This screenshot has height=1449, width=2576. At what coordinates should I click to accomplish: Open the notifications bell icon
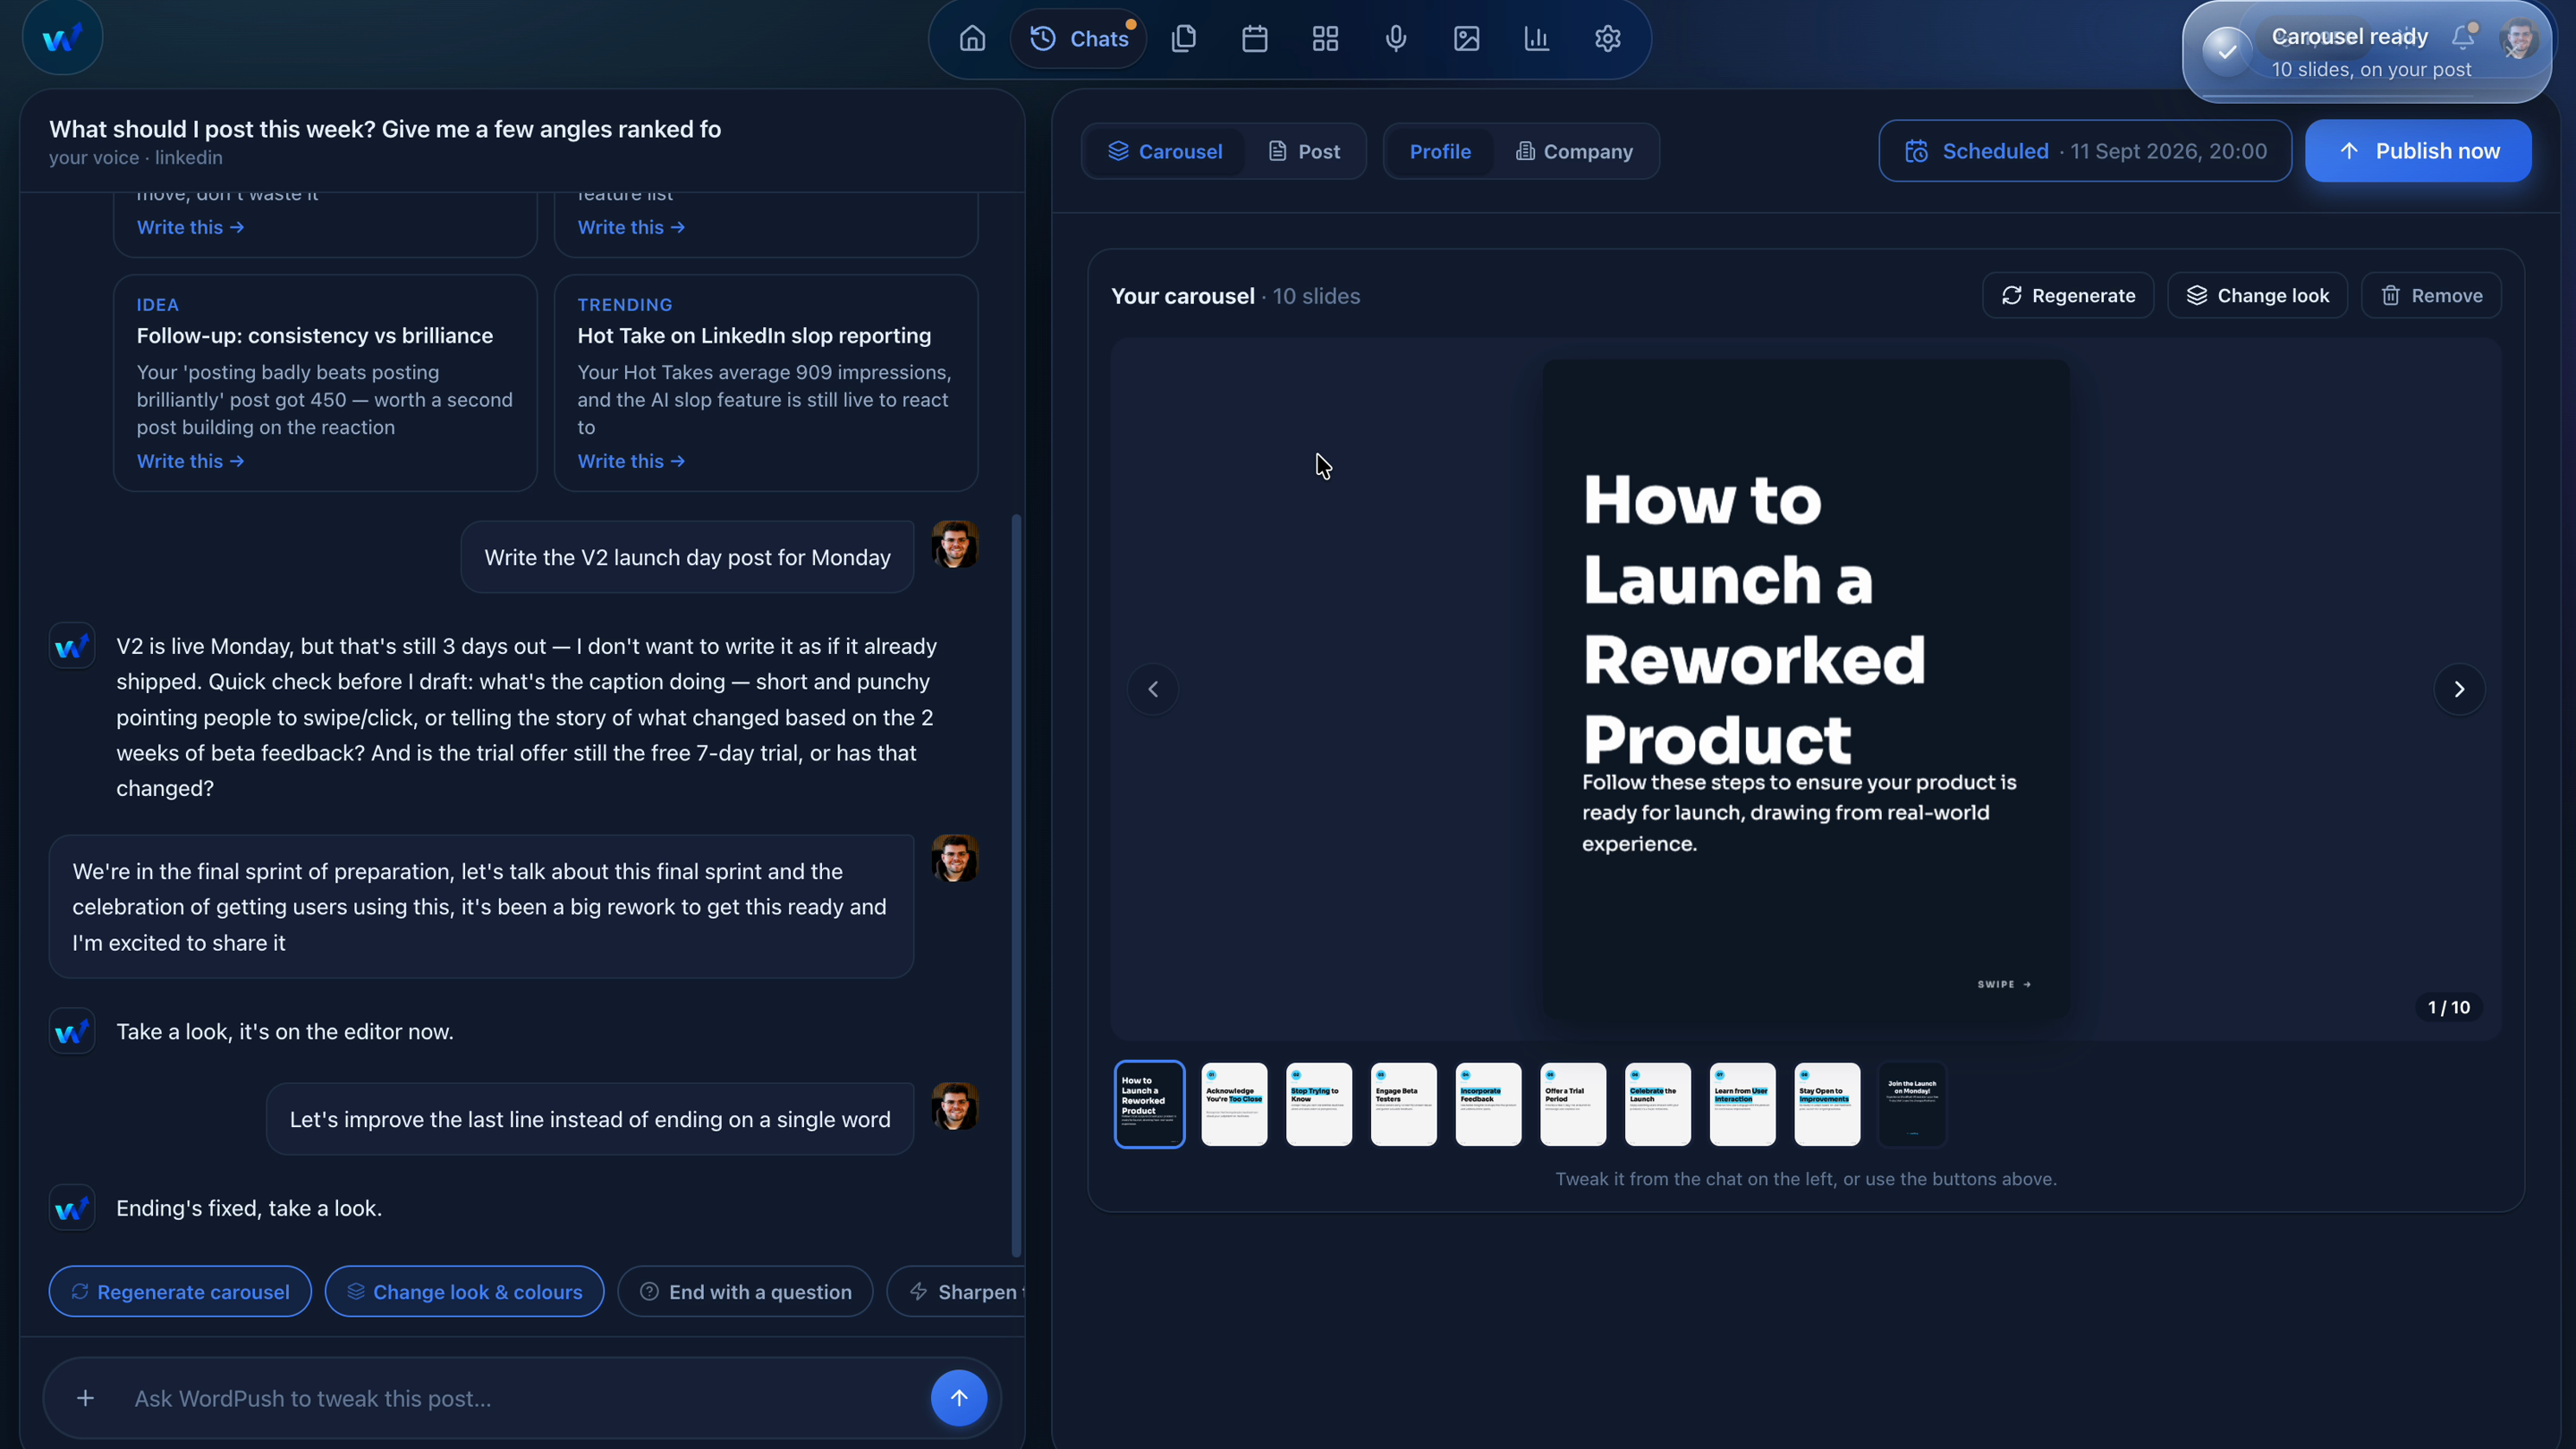coord(2463,37)
